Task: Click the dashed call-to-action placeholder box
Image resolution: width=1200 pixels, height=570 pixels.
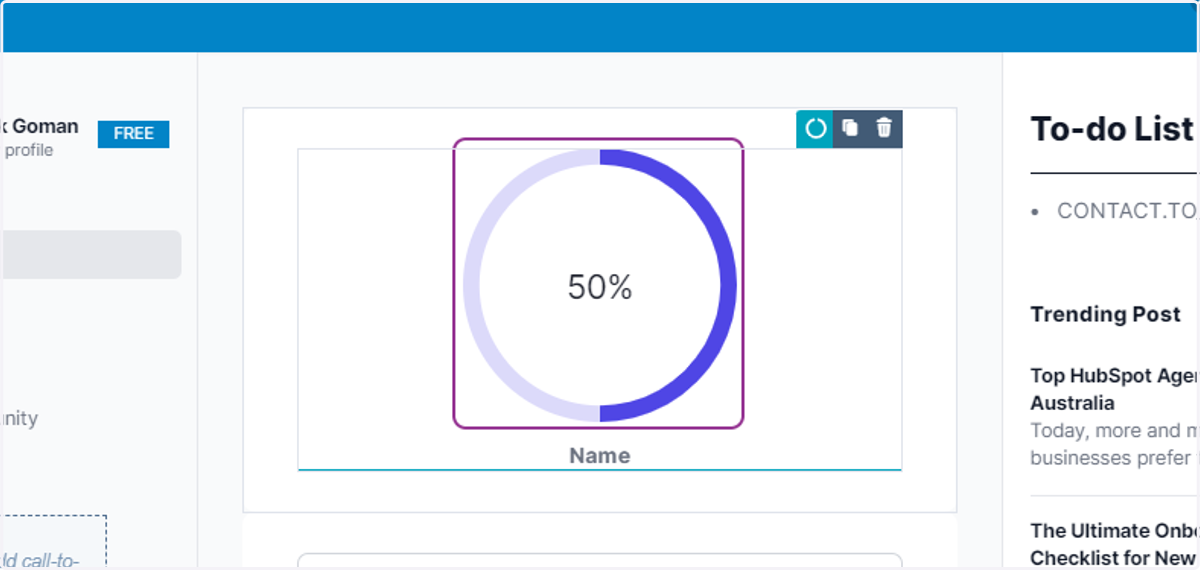Action: (54, 542)
